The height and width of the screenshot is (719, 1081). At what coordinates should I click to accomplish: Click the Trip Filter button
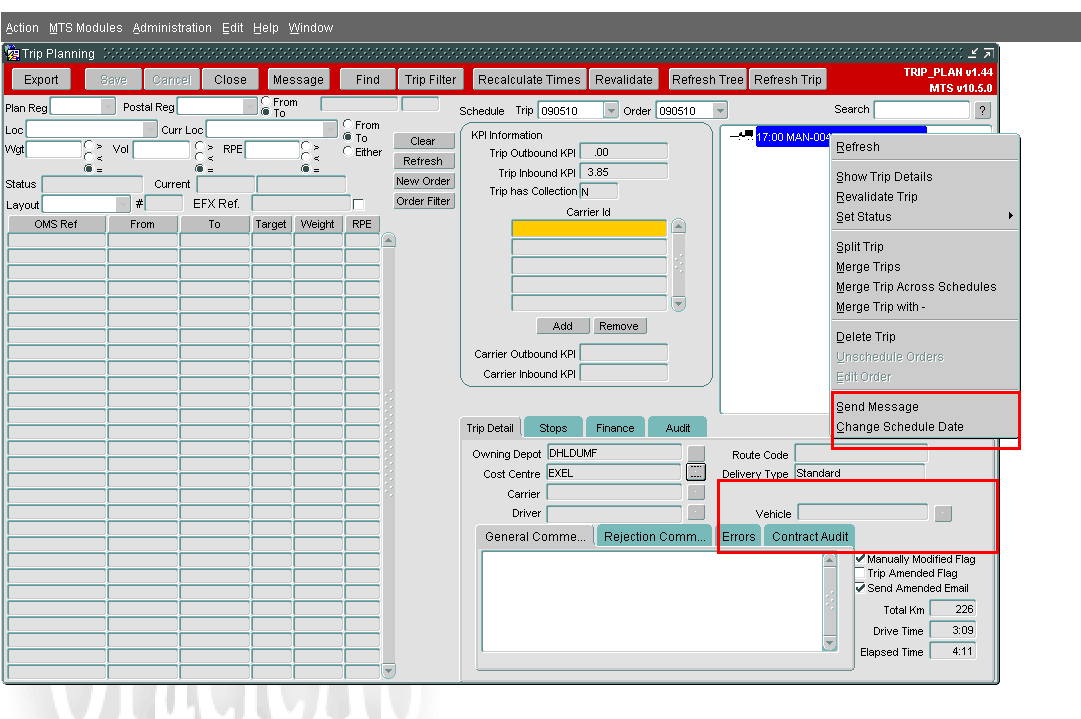click(430, 79)
